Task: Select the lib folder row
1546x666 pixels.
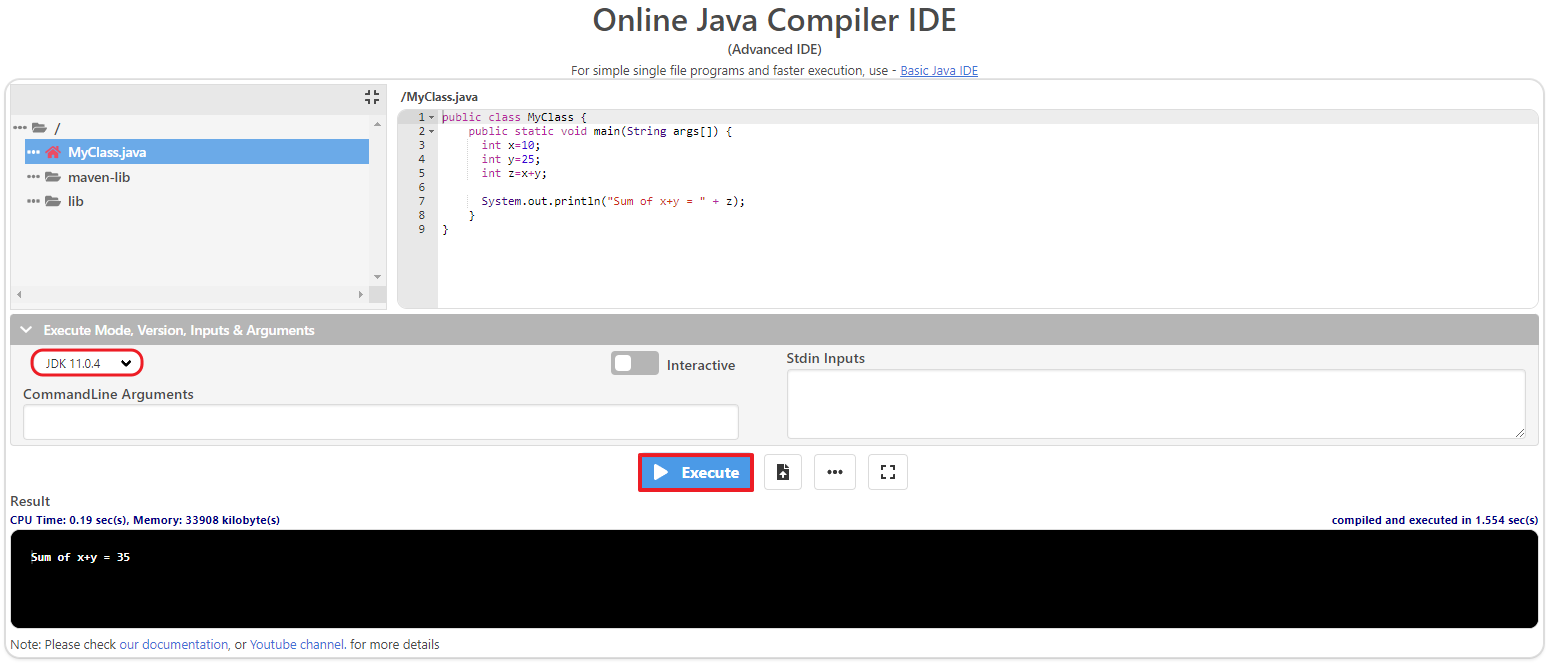Action: click(197, 201)
